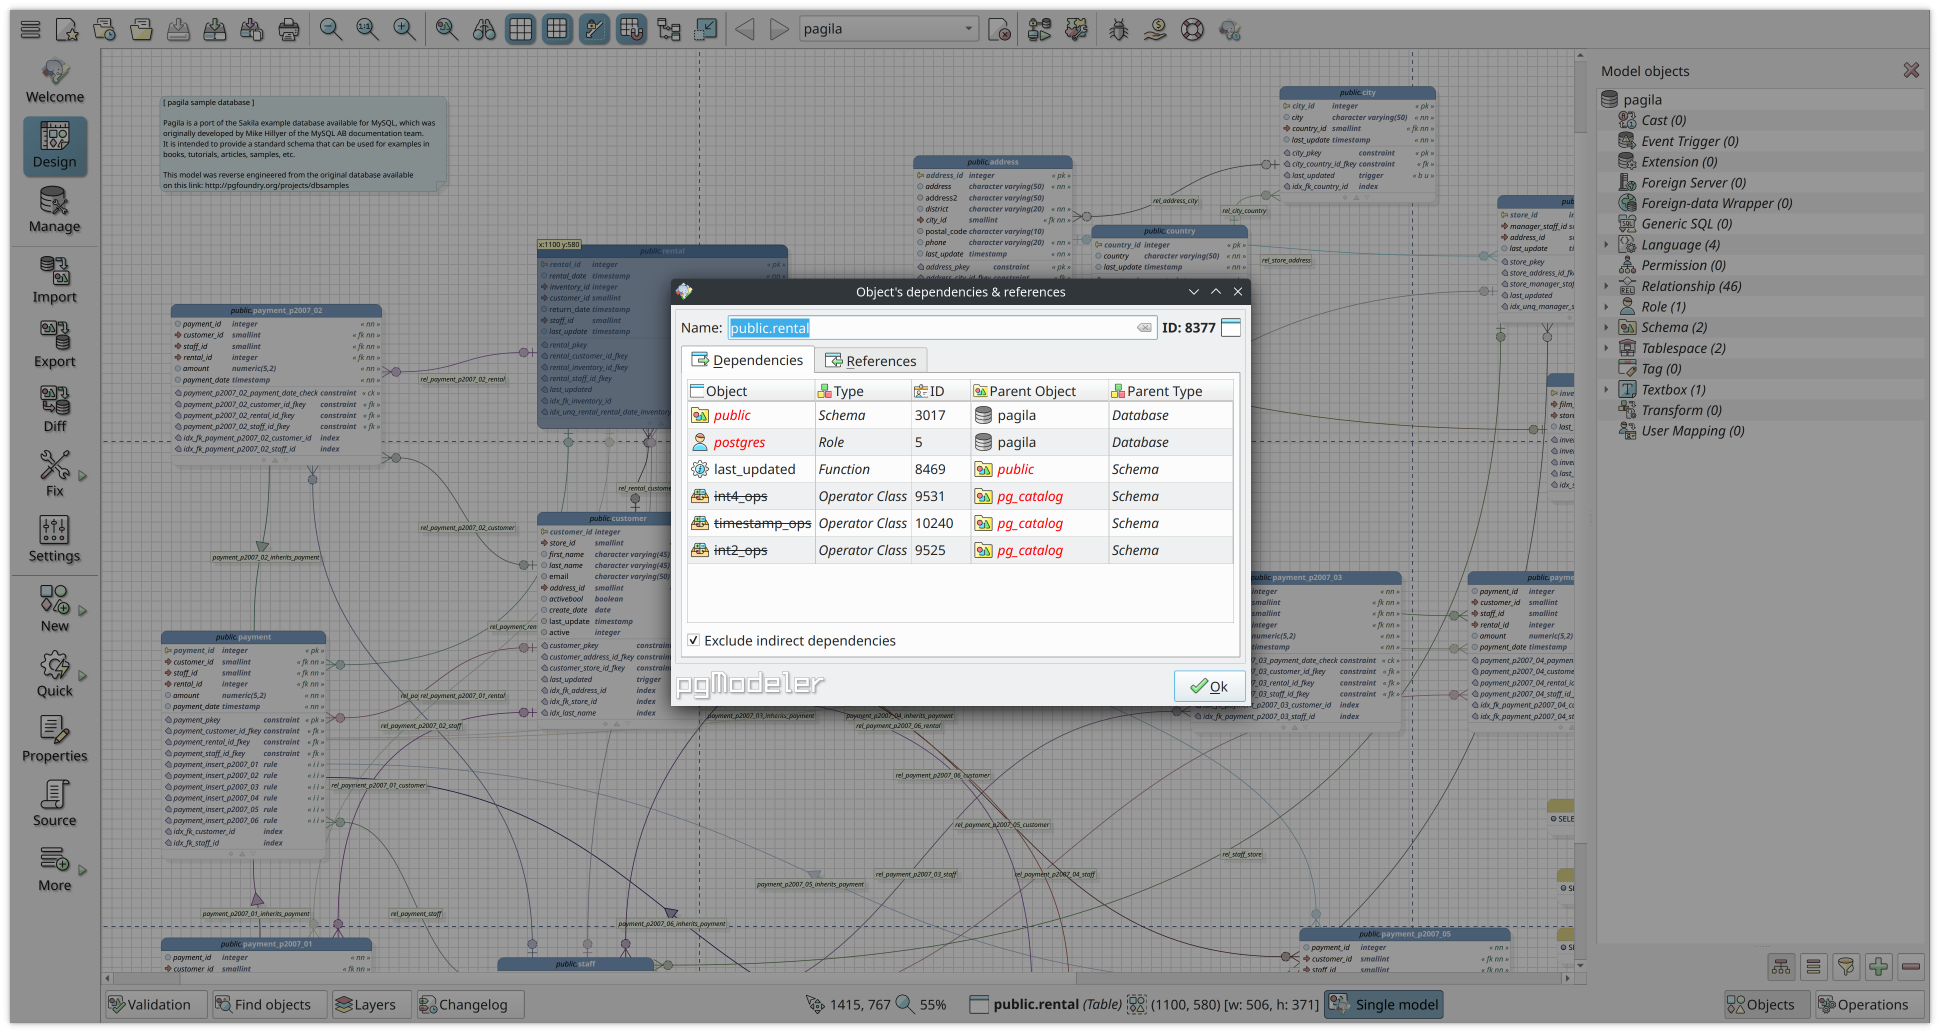
Task: Open the Diff tool
Action: [55, 410]
